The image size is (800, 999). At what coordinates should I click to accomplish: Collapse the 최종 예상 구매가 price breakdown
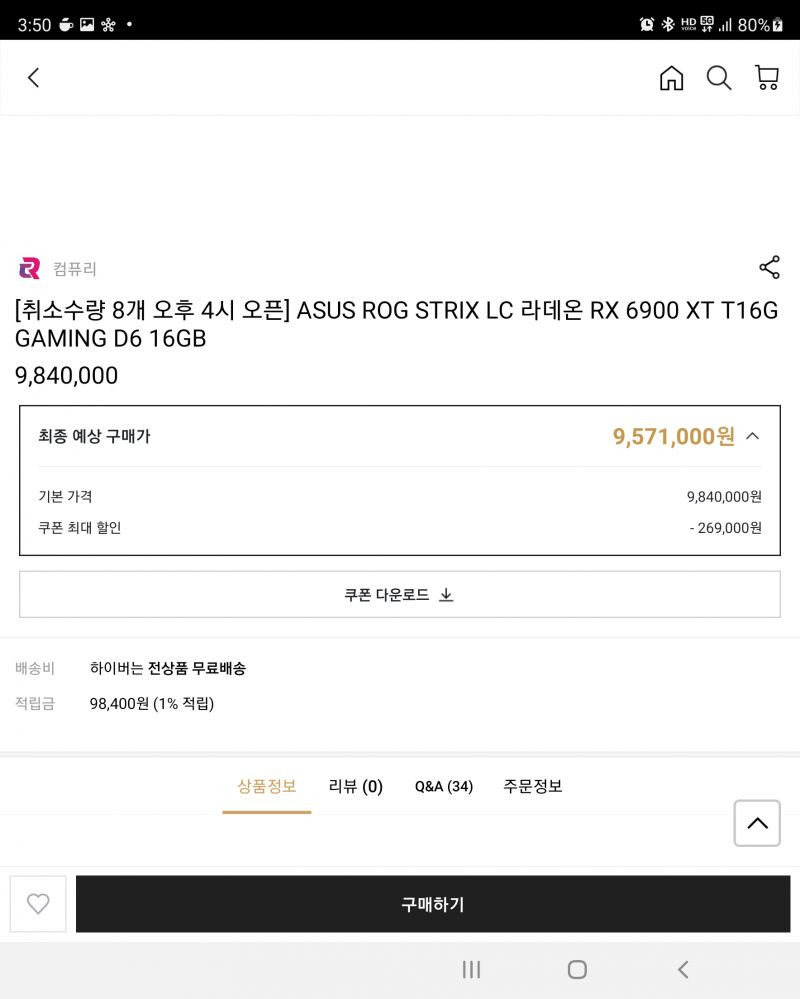pos(753,436)
